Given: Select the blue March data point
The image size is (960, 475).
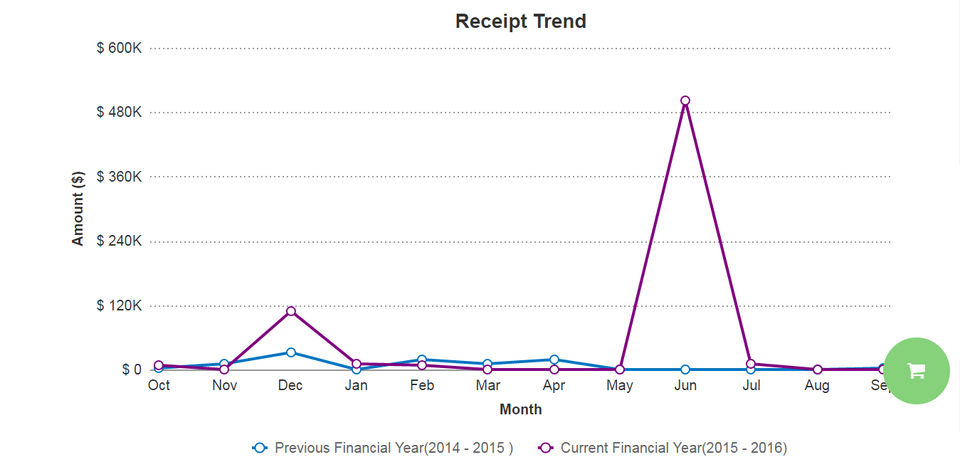Looking at the screenshot, I should point(487,364).
